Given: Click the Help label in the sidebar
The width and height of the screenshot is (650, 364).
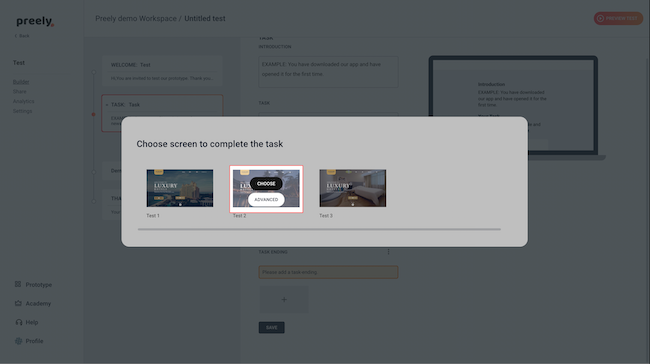Looking at the screenshot, I should 32,322.
